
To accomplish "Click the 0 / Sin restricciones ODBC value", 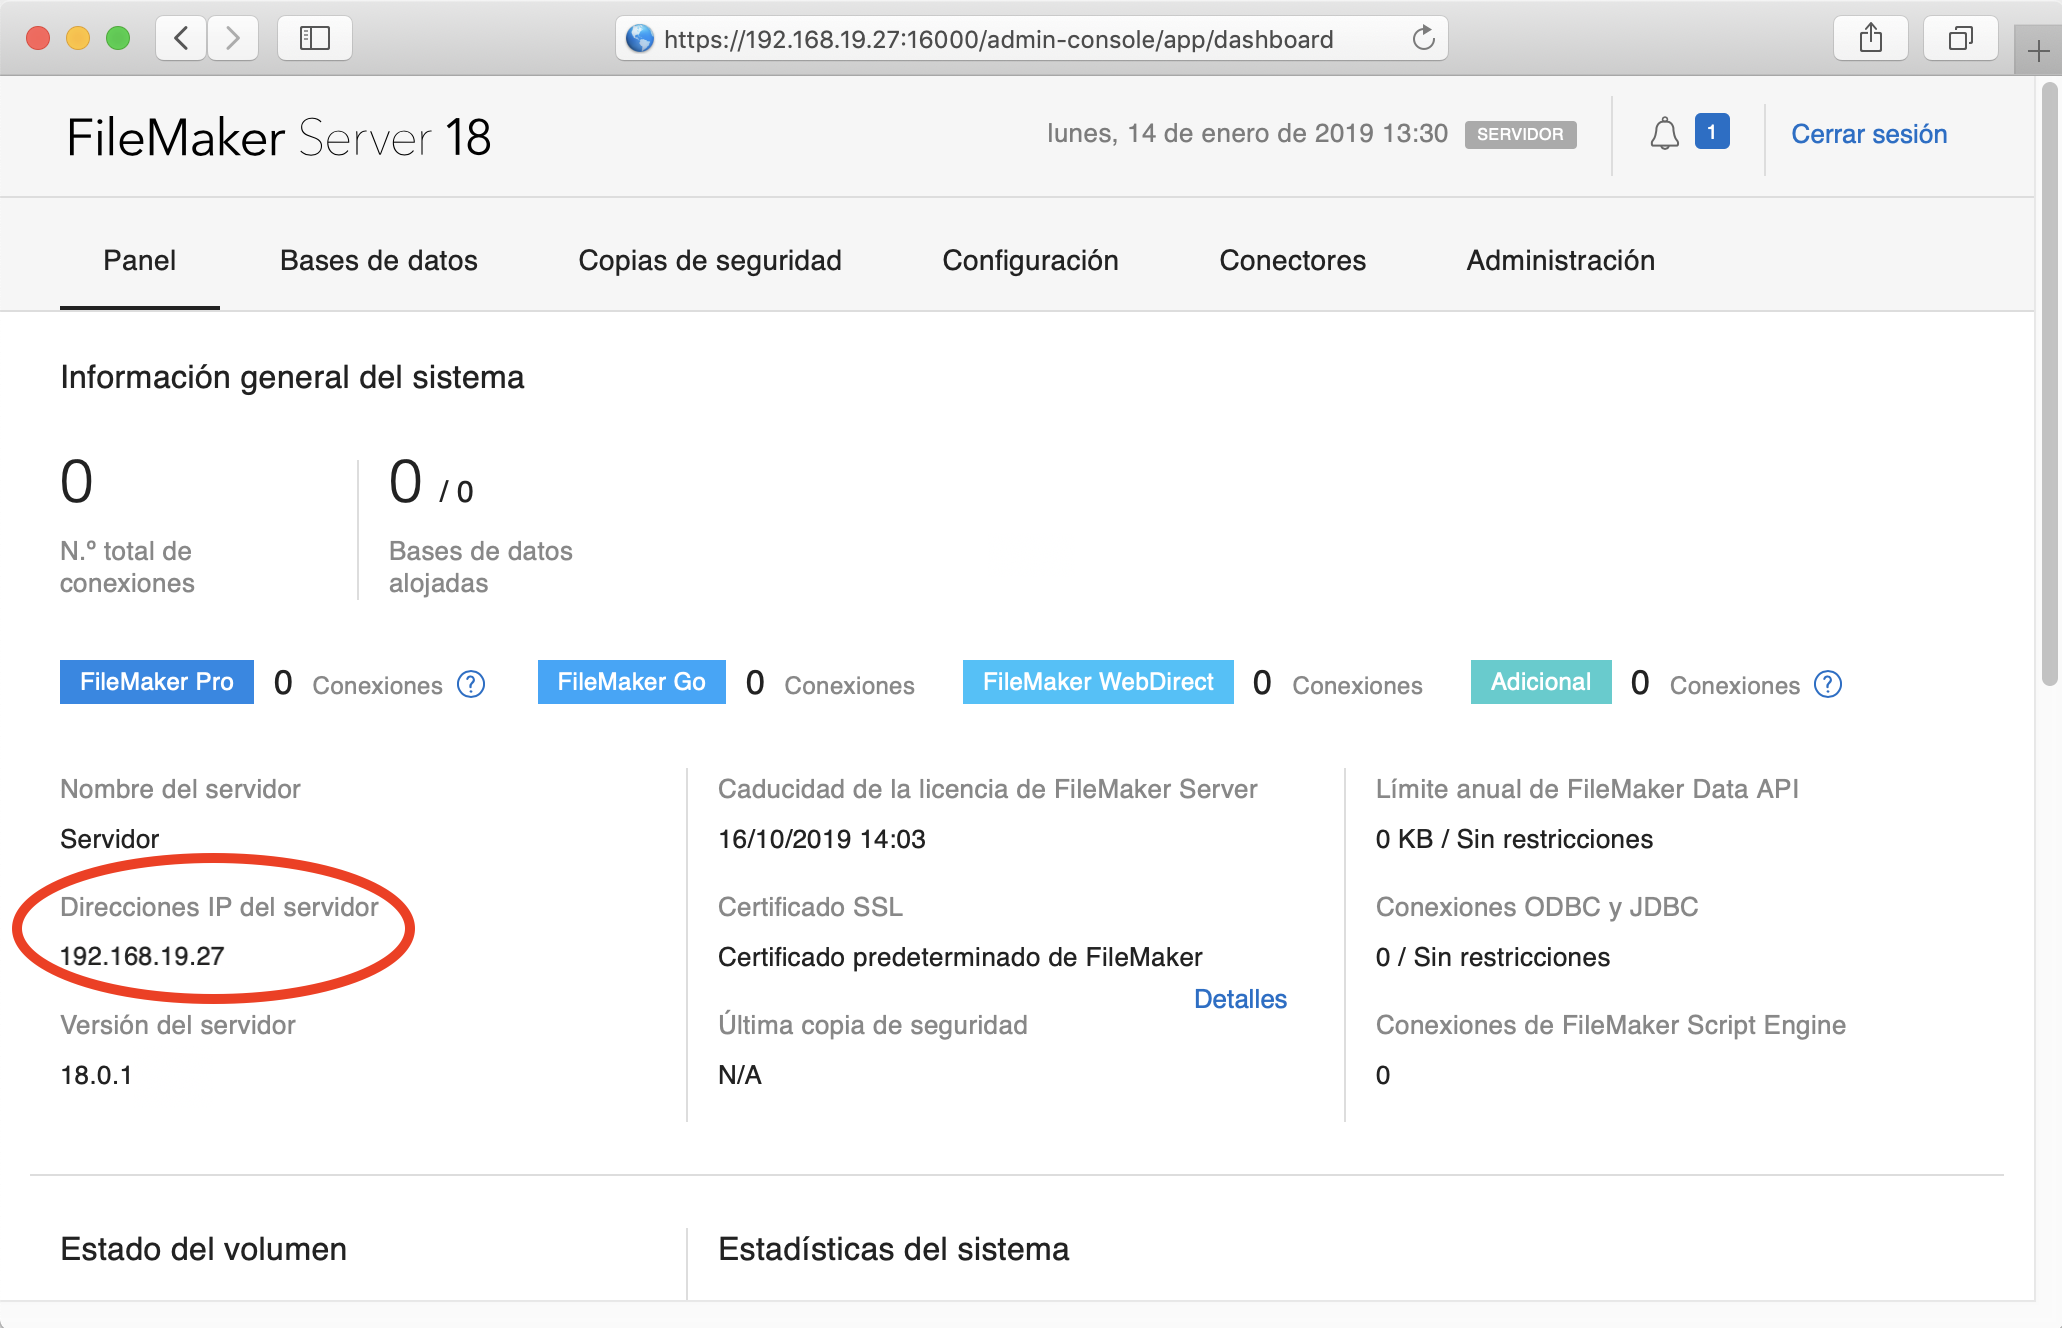I will pyautogui.click(x=1493, y=957).
